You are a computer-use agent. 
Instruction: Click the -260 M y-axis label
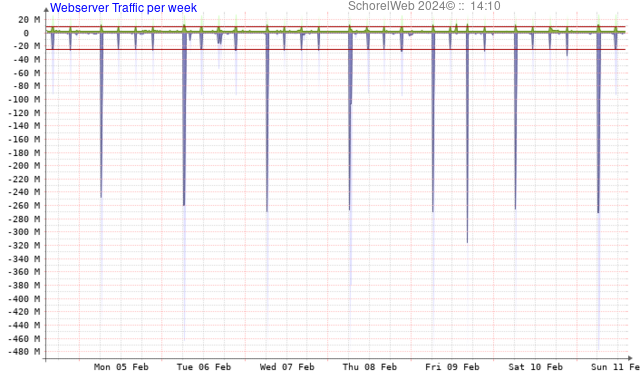pos(24,205)
